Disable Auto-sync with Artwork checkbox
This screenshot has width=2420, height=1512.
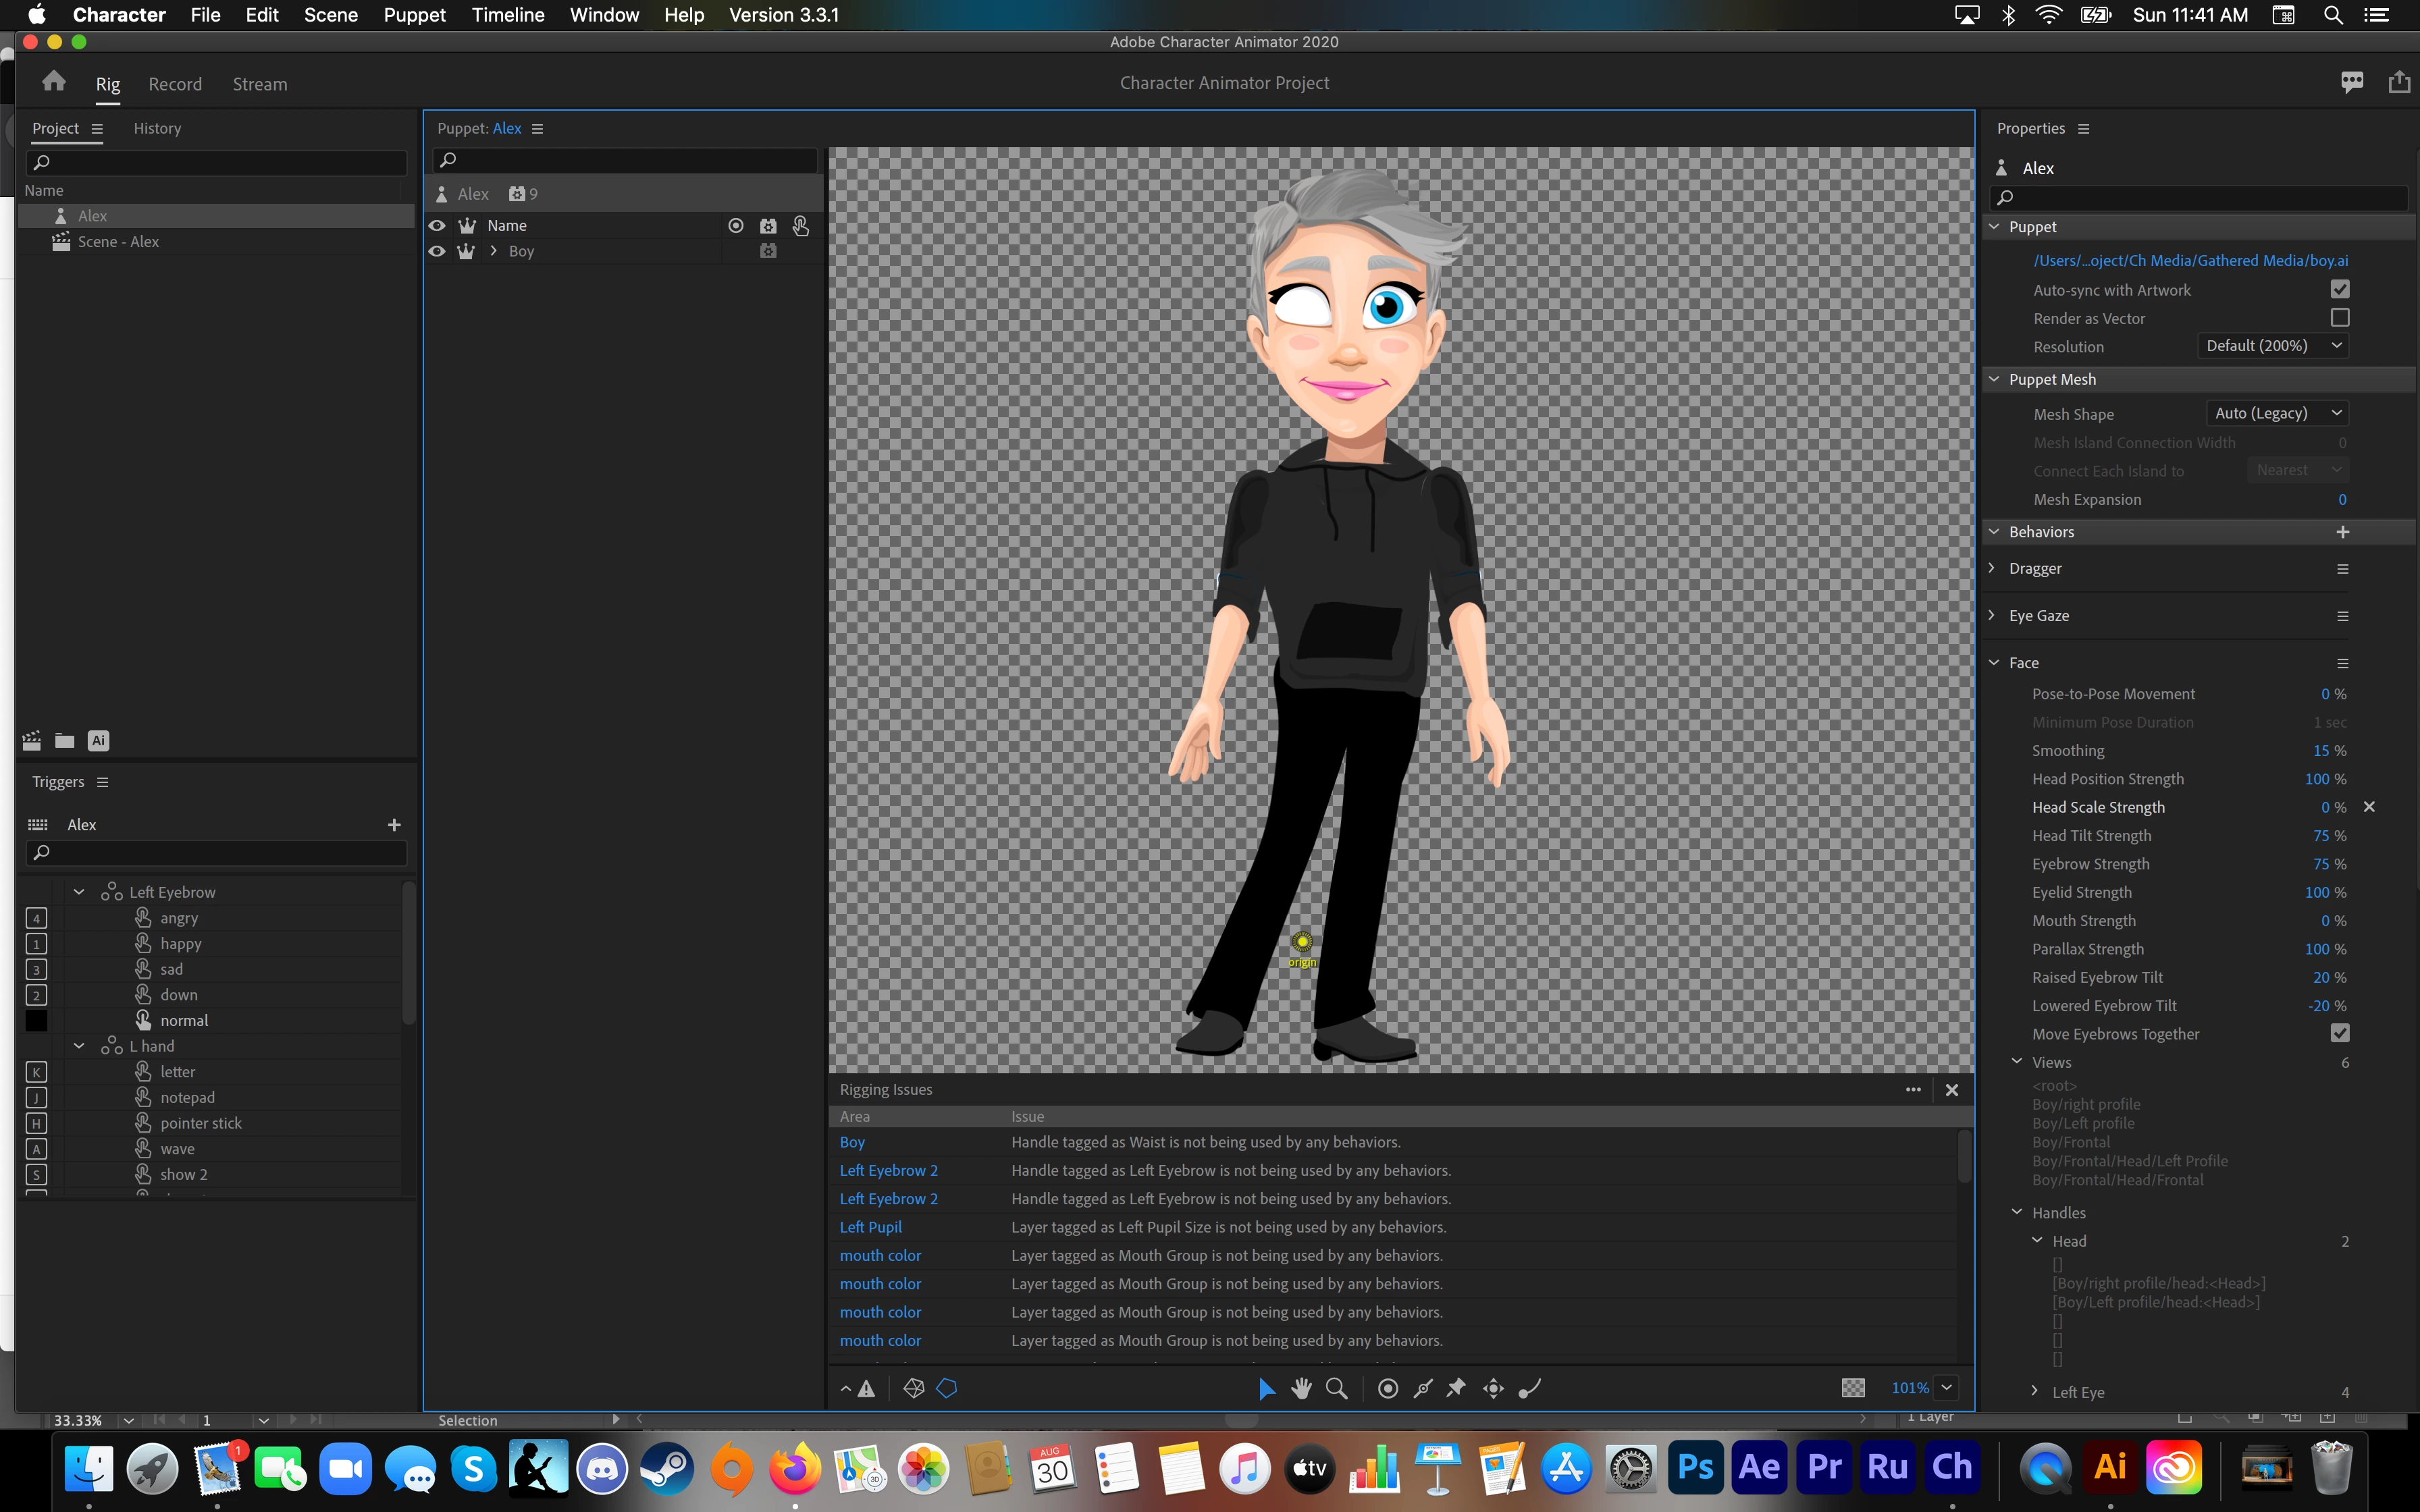pyautogui.click(x=2339, y=290)
